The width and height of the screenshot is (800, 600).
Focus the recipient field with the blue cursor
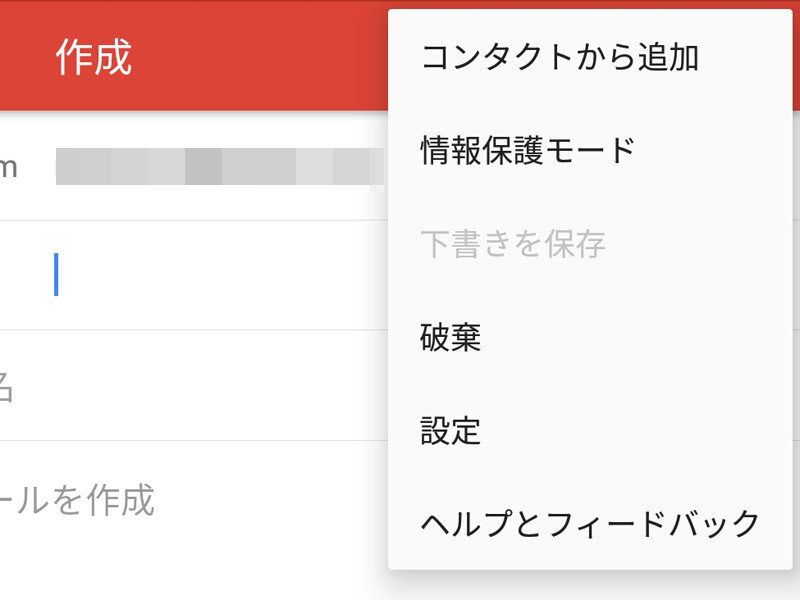(x=200, y=275)
